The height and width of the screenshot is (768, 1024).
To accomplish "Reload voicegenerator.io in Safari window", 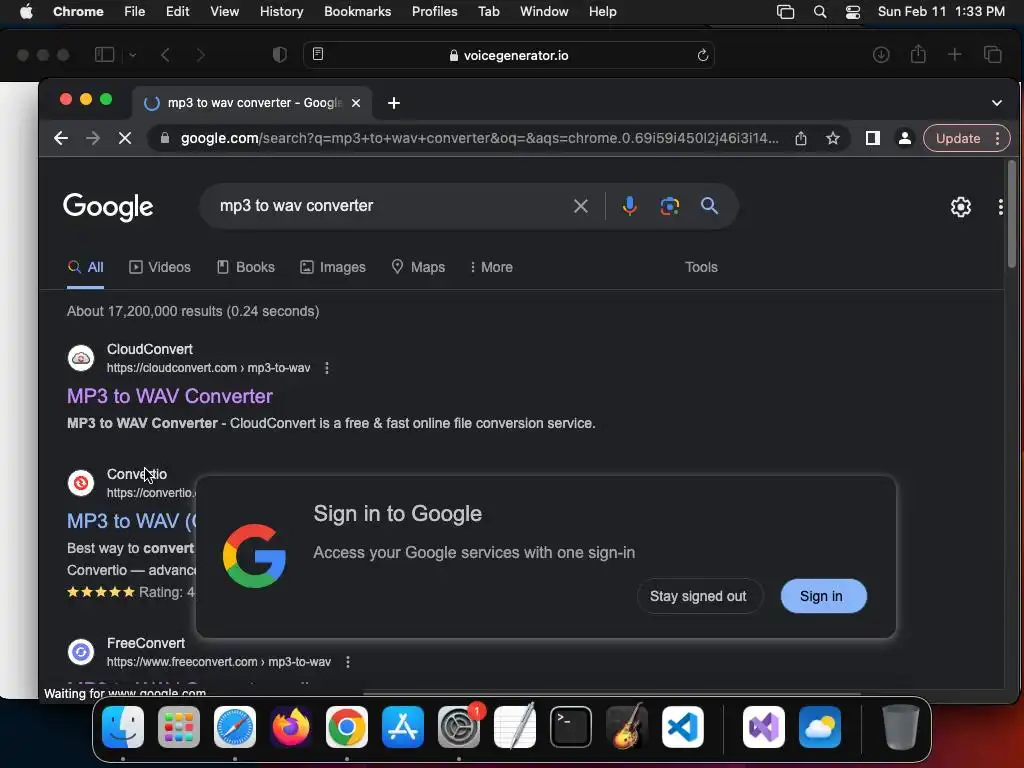I will (x=703, y=56).
